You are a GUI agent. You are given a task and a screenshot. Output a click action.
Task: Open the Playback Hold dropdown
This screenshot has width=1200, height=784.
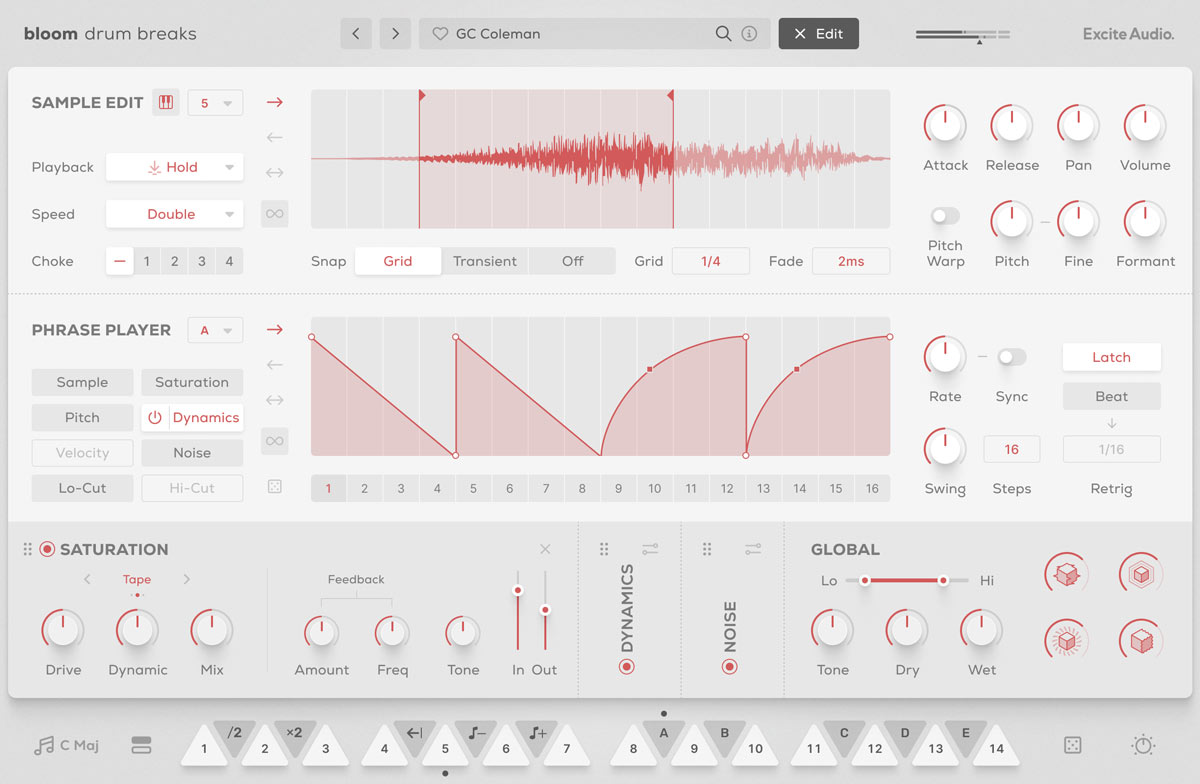(174, 167)
